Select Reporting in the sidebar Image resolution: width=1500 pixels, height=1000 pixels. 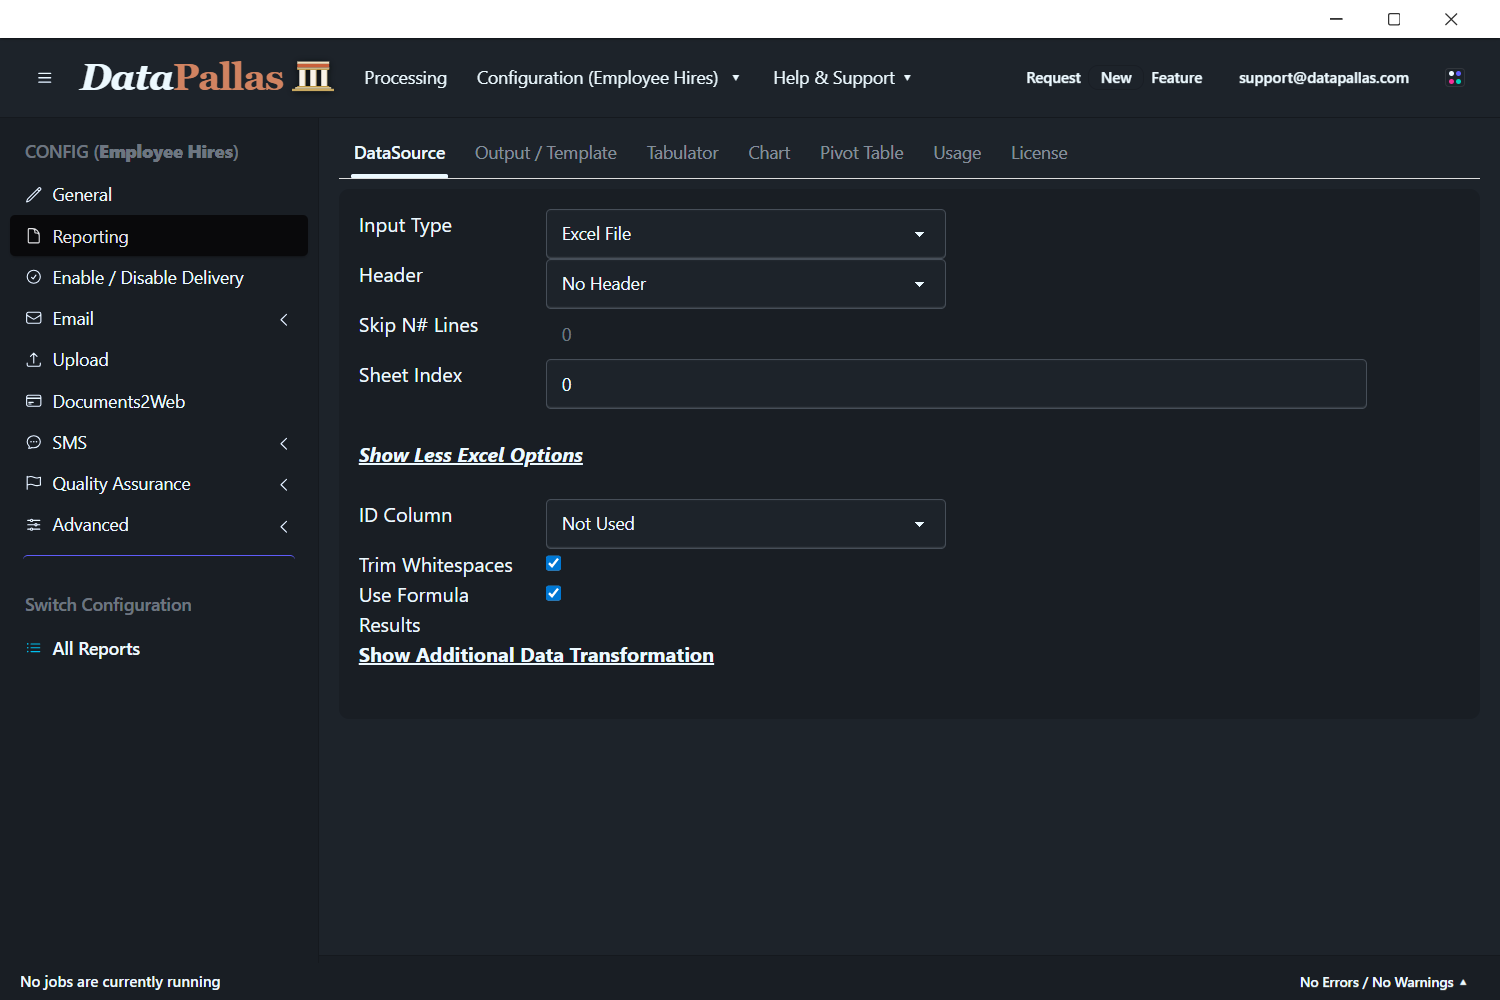point(159,236)
